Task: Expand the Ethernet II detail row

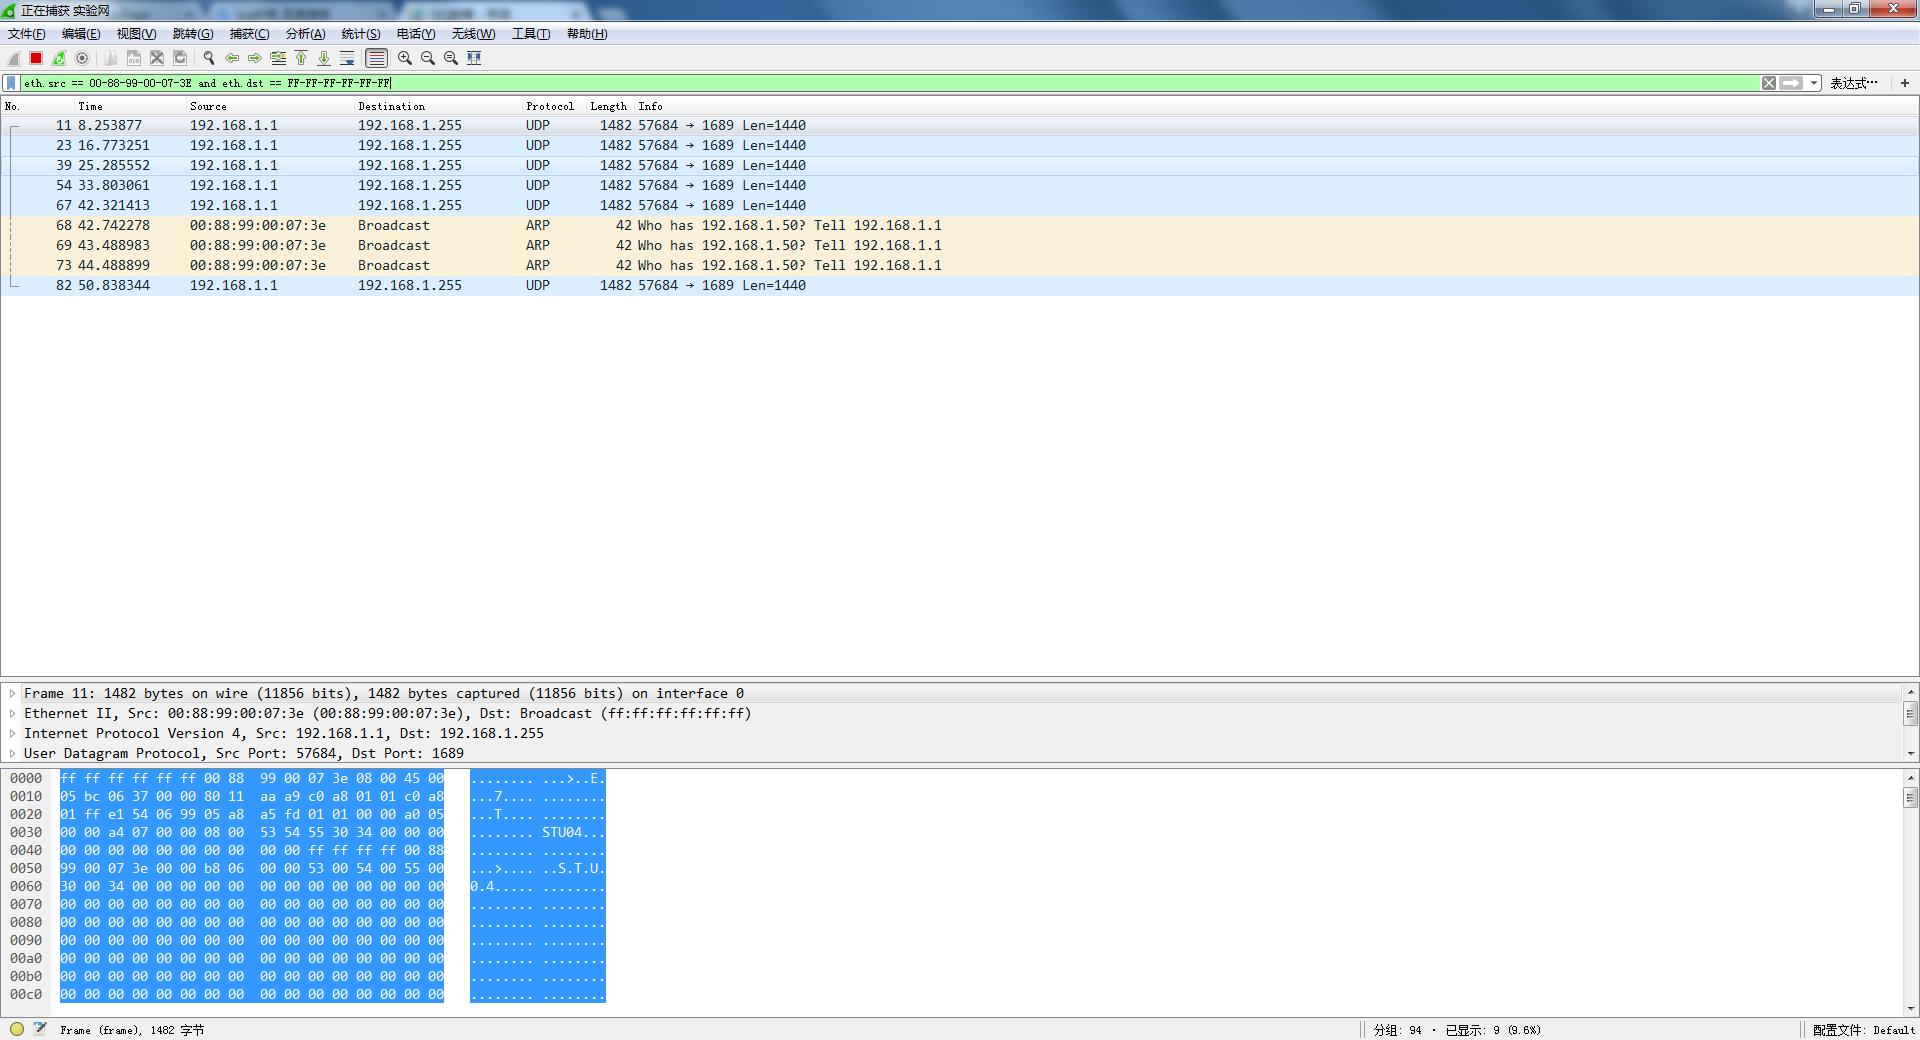Action: [12, 713]
